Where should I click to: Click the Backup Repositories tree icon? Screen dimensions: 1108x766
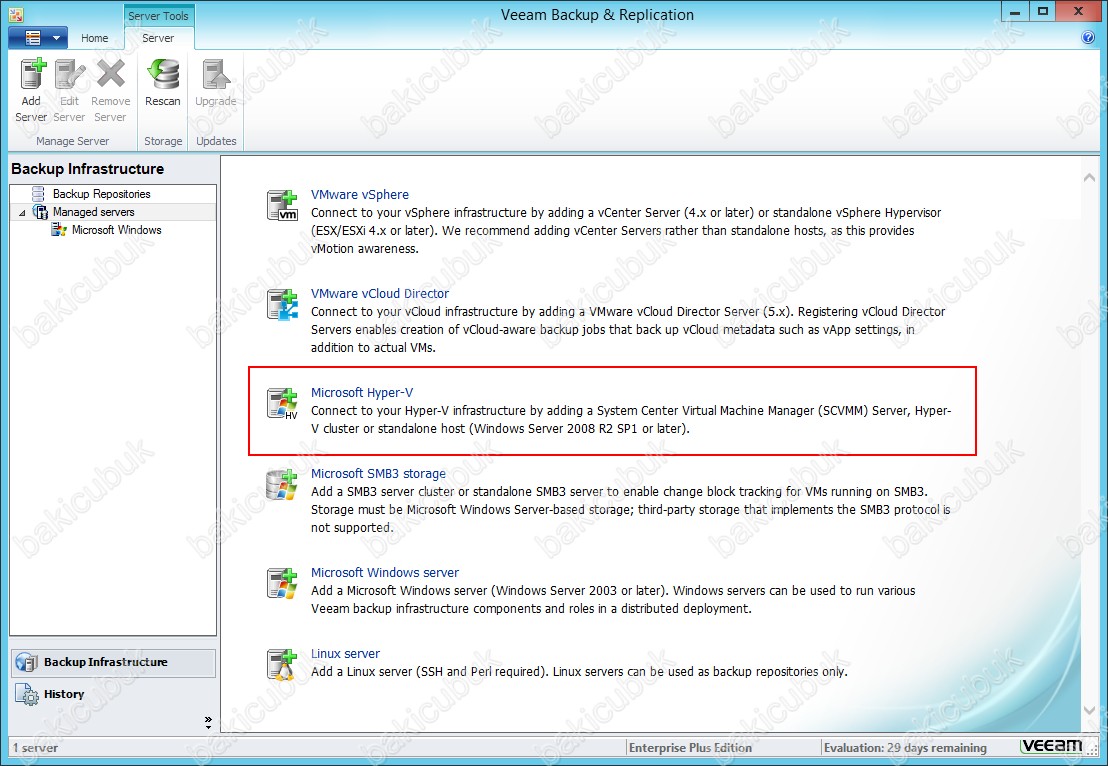click(x=38, y=194)
